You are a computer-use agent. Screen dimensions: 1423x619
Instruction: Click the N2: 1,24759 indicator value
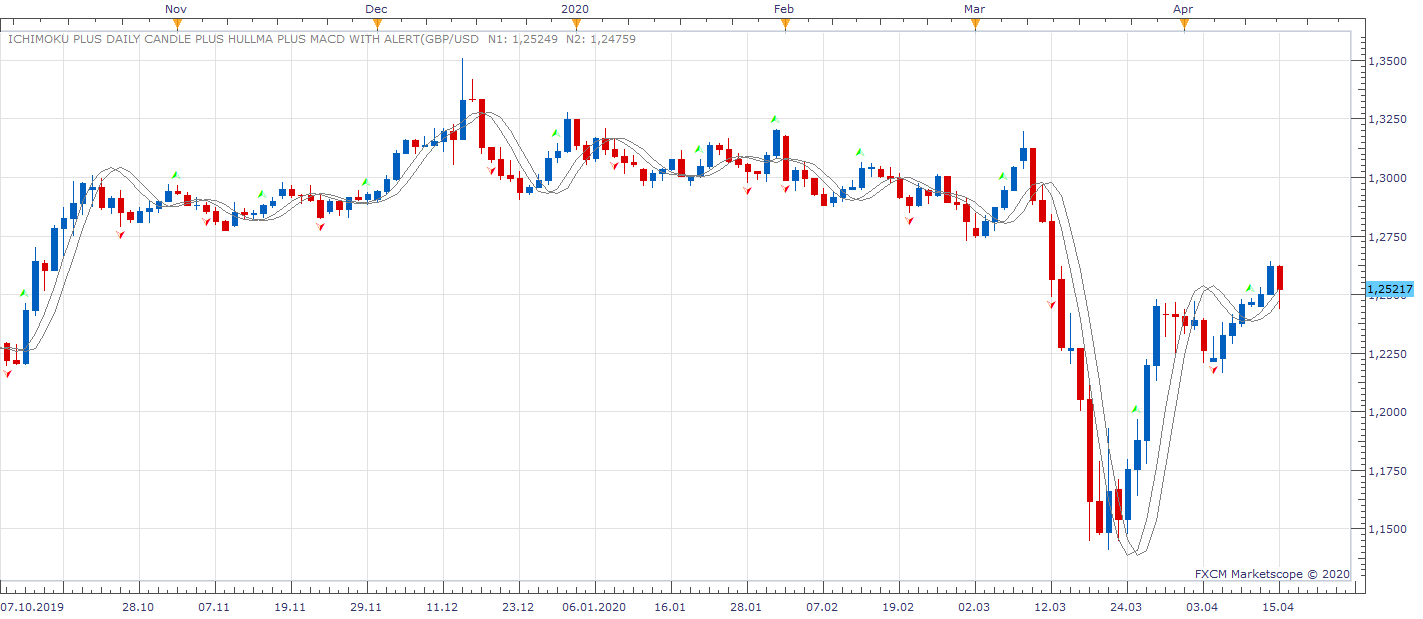(602, 39)
